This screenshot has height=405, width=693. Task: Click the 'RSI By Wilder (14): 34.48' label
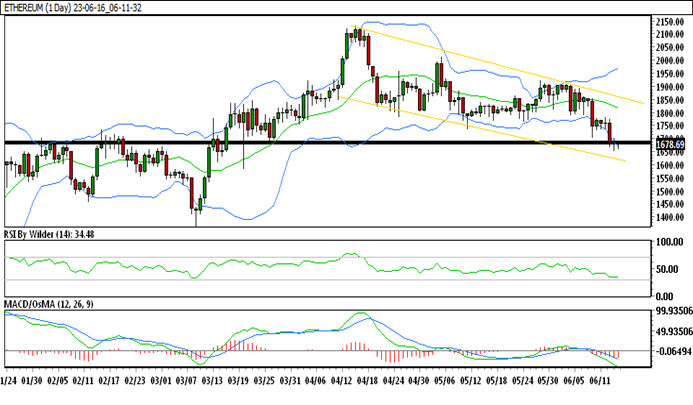(x=49, y=234)
